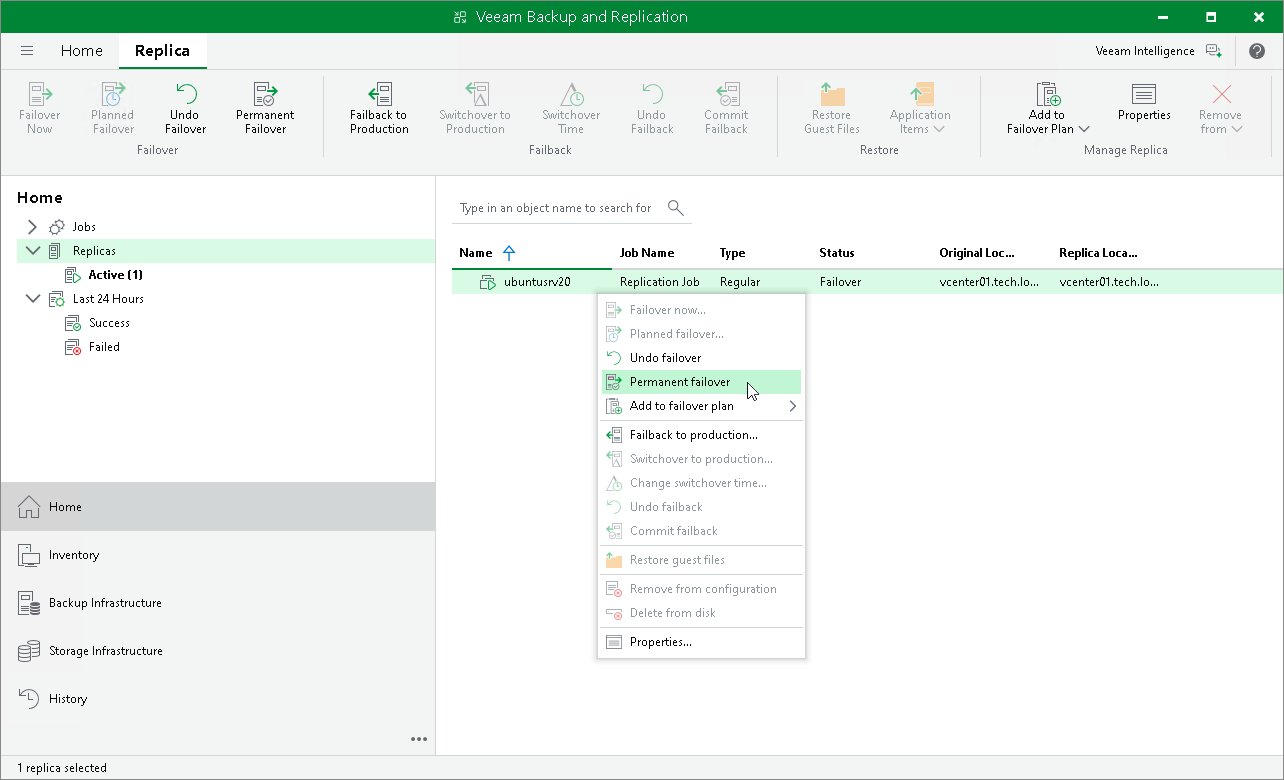Select the Success tree item
This screenshot has height=780, width=1284.
pyautogui.click(x=109, y=323)
